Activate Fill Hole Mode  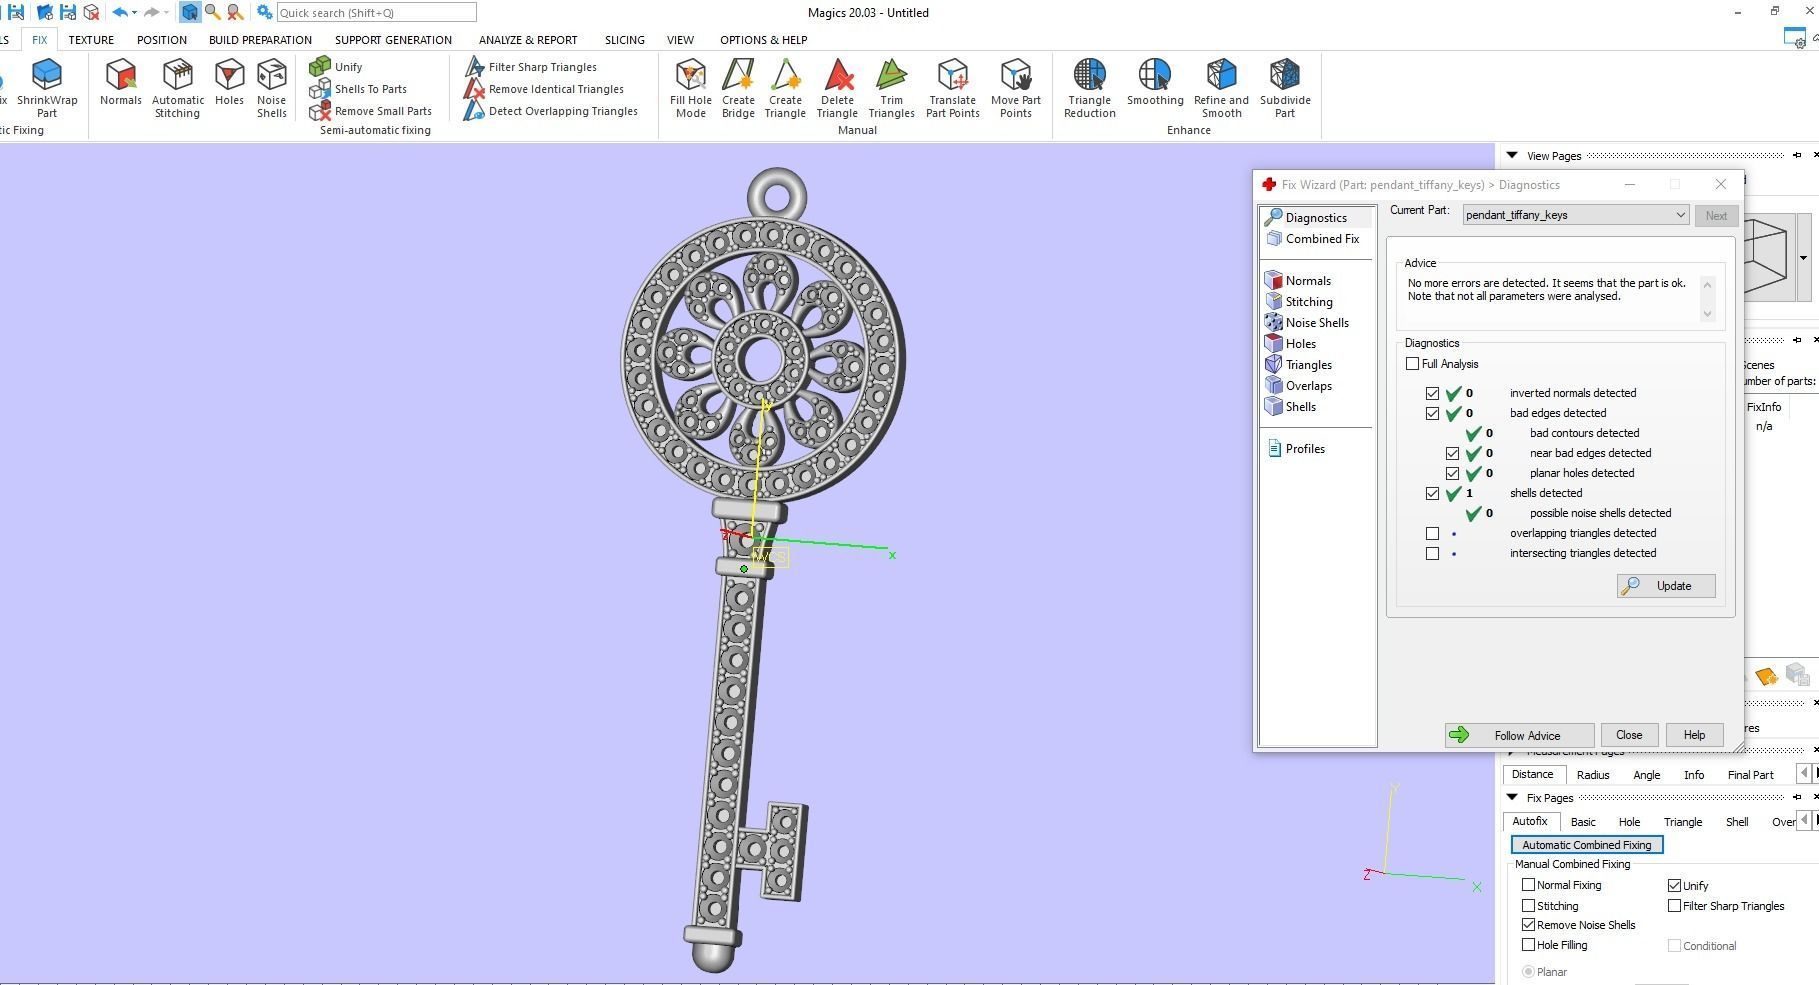[x=691, y=88]
